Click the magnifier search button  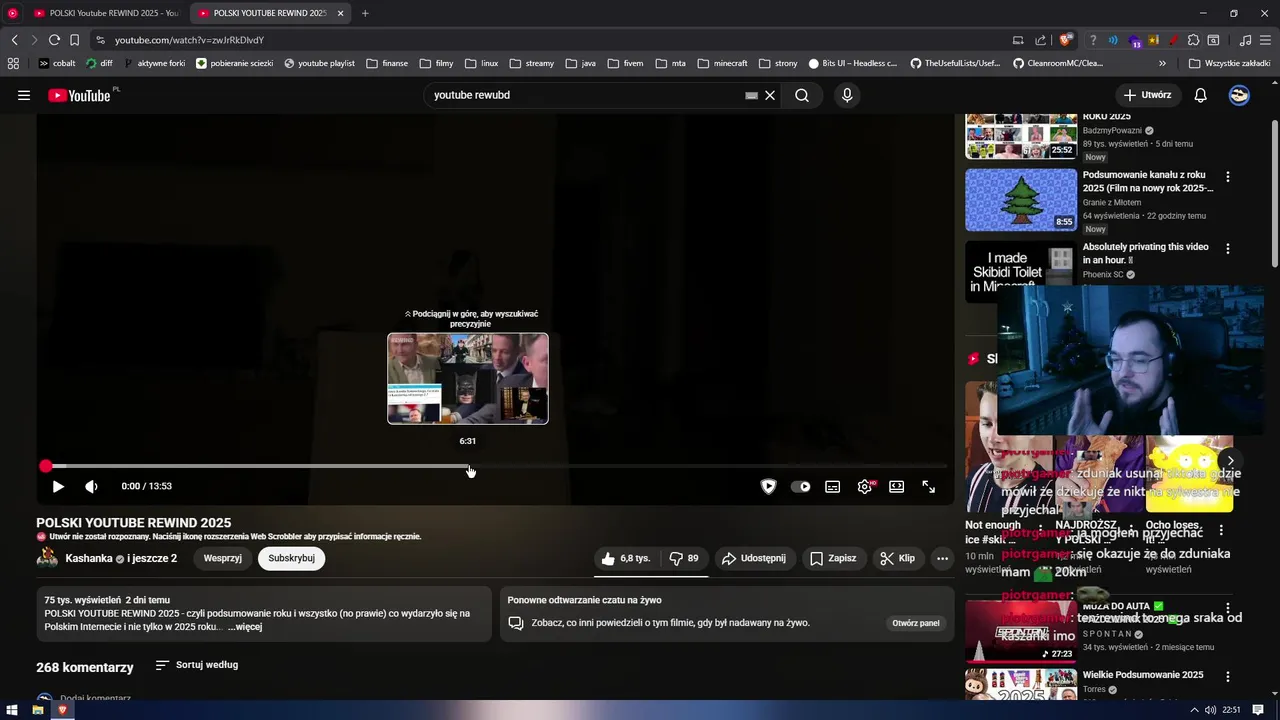(x=802, y=95)
